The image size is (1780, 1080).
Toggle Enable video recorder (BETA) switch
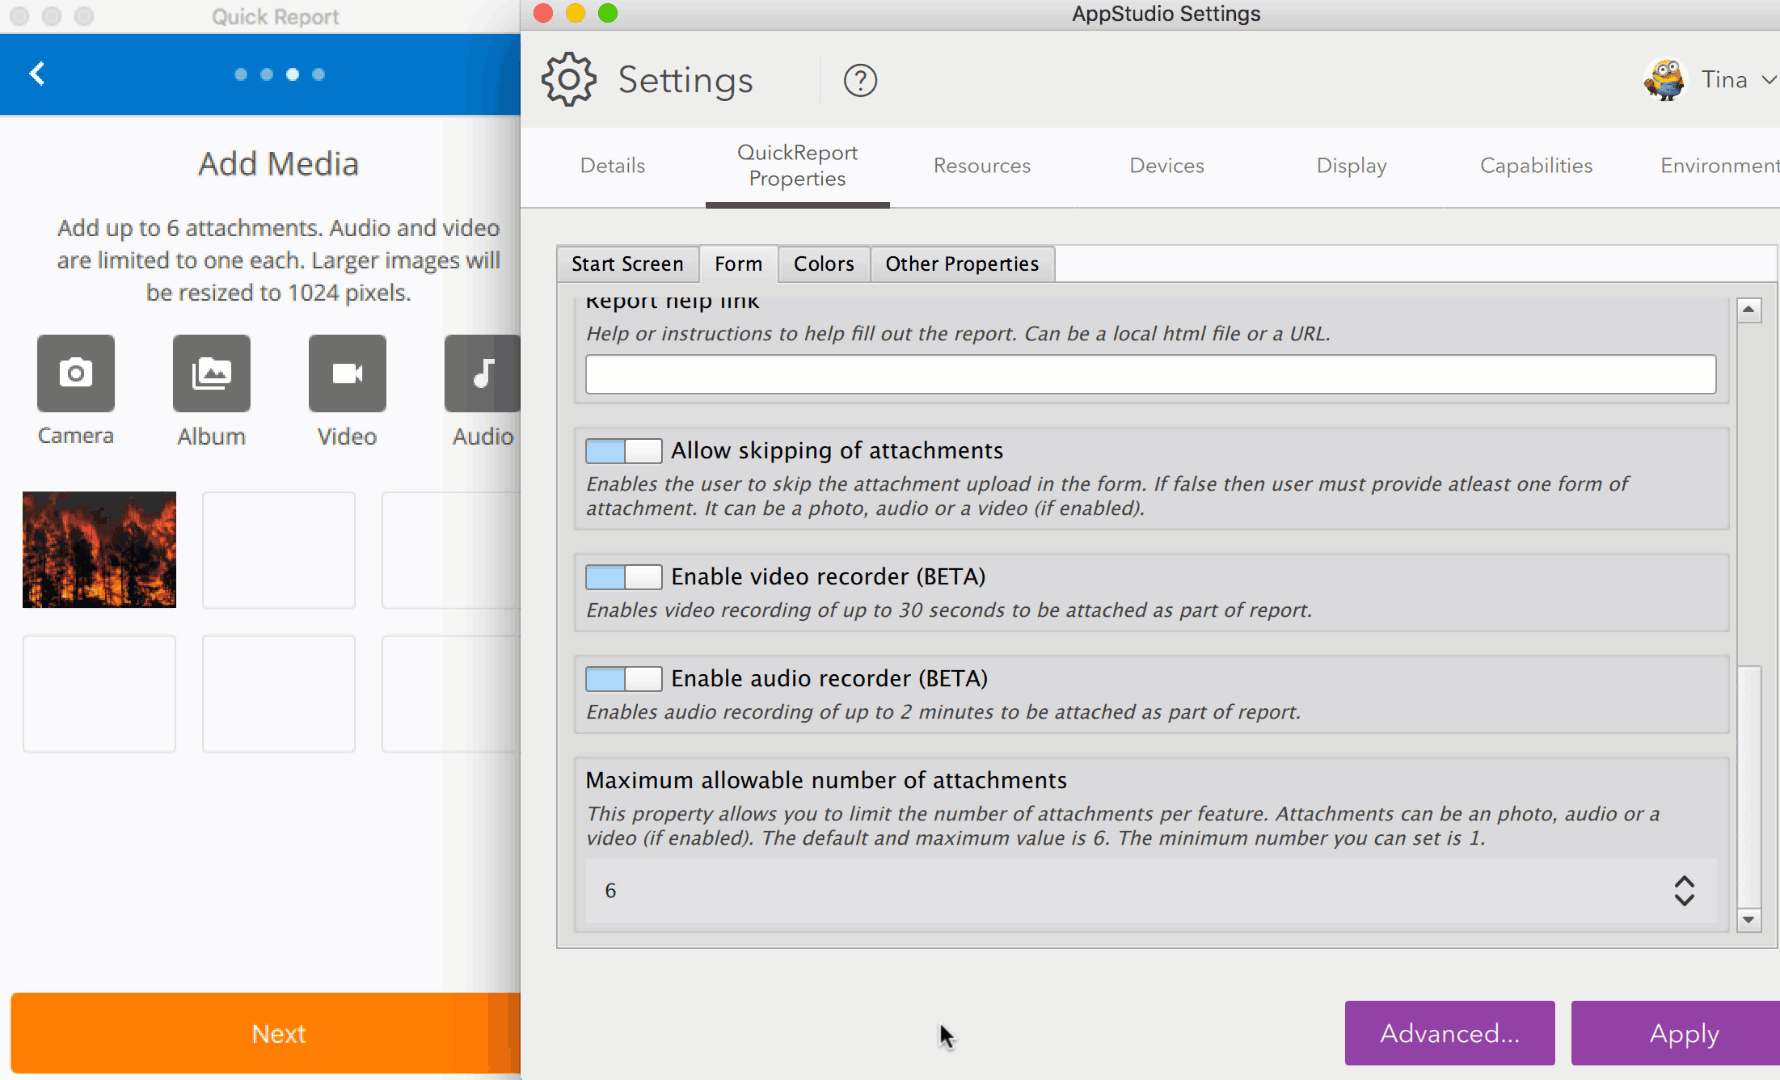pos(623,577)
